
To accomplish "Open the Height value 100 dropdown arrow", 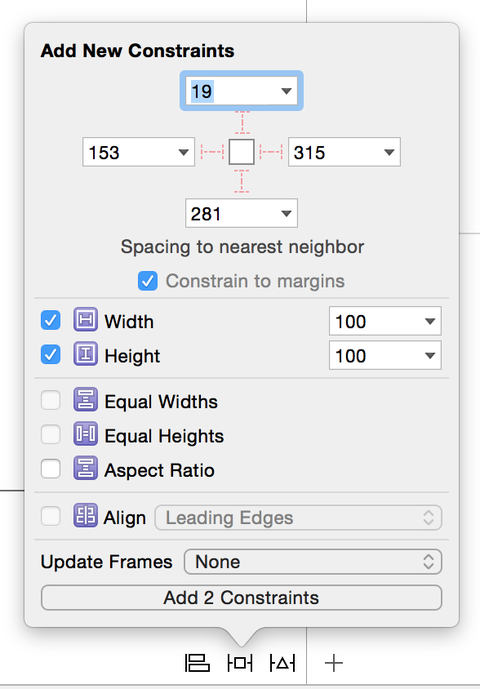I will click(430, 355).
